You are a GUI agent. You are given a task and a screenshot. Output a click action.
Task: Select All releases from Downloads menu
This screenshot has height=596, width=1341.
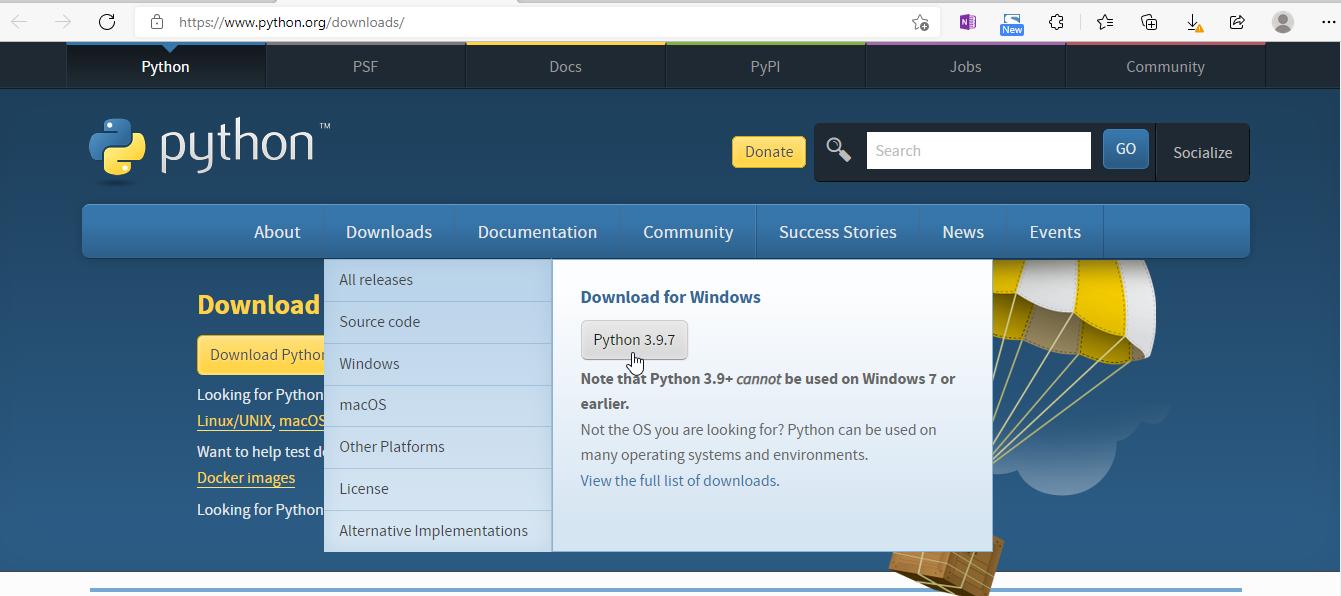pyautogui.click(x=376, y=280)
